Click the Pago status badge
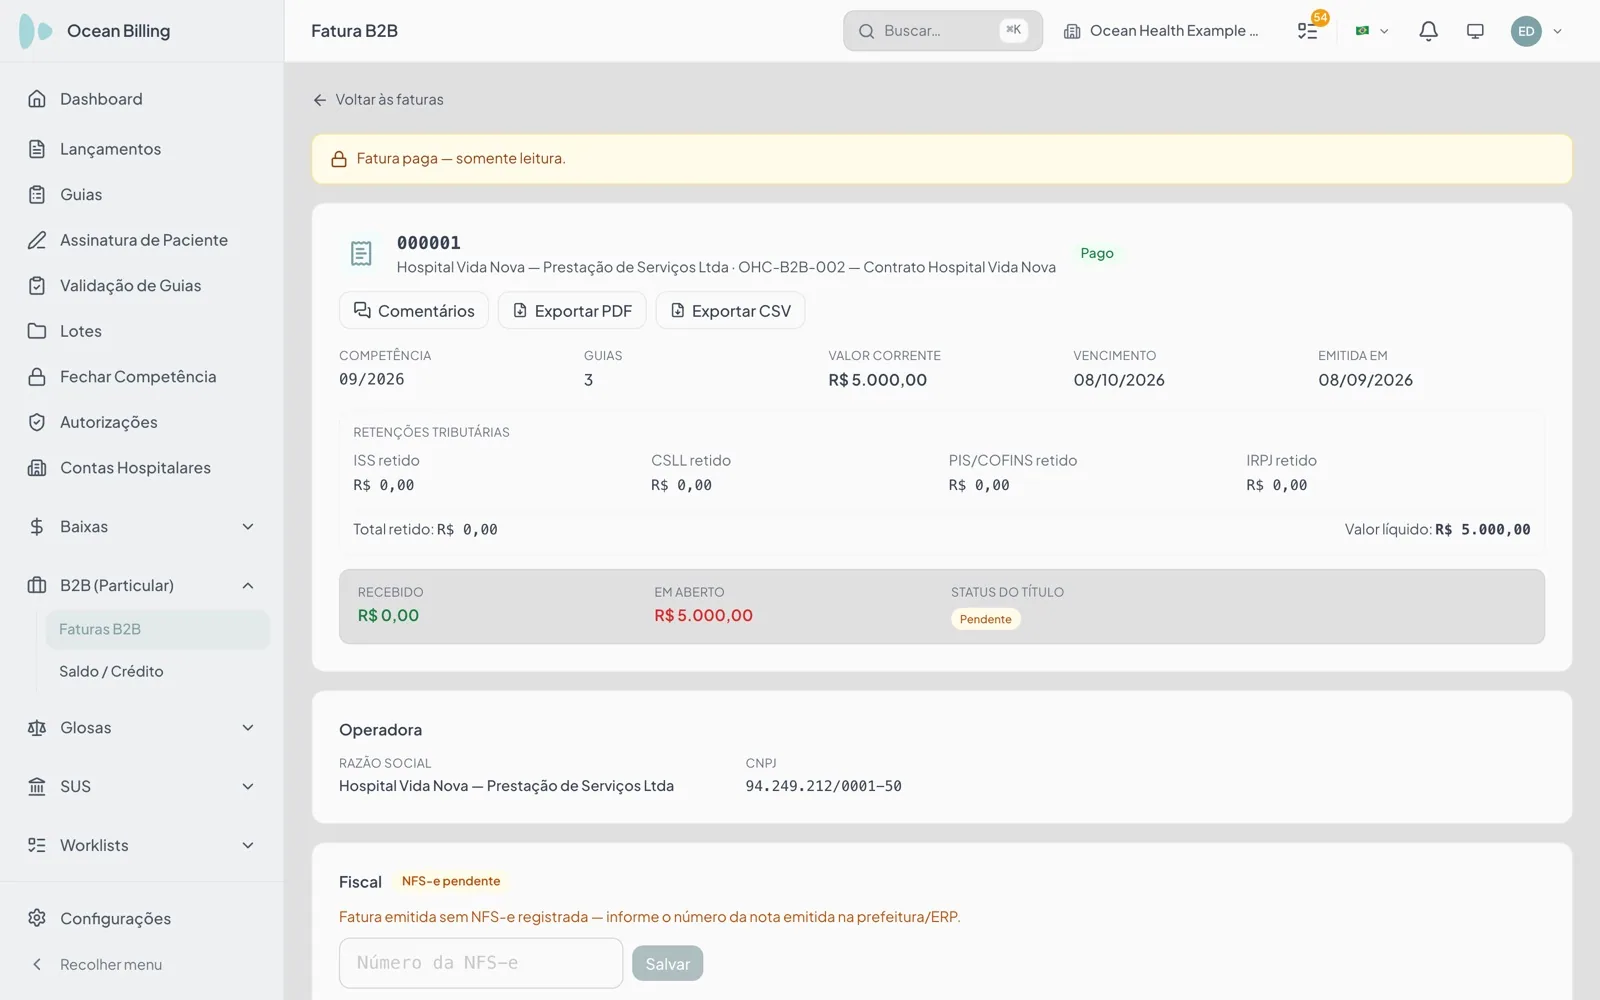 pos(1097,253)
